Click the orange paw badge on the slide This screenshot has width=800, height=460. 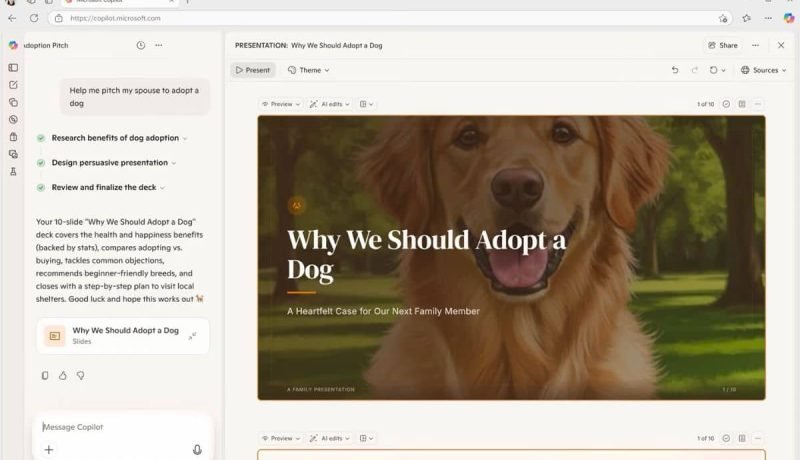[296, 206]
